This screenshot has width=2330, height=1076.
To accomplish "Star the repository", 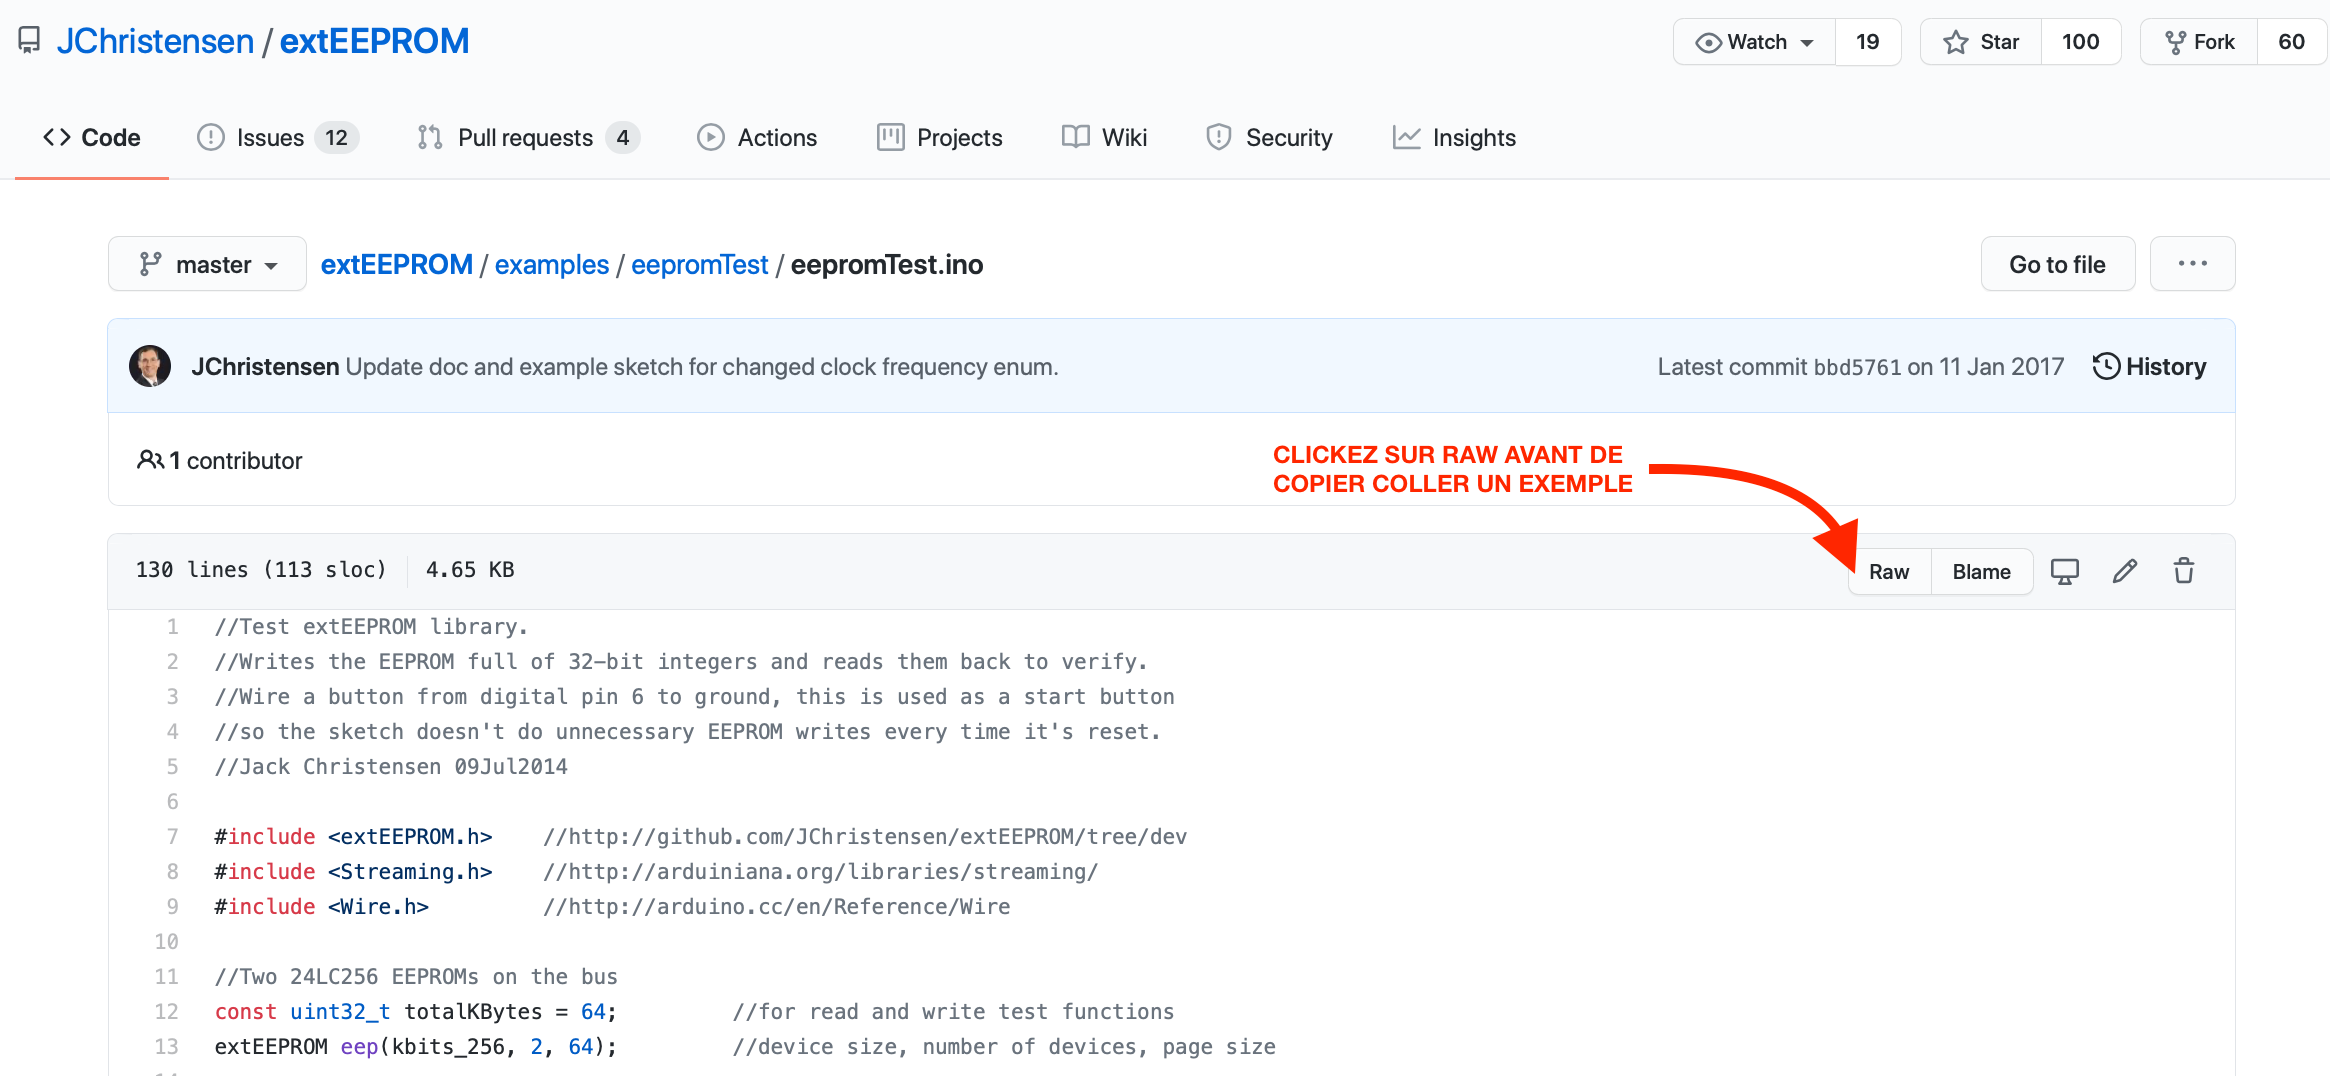I will click(1981, 42).
